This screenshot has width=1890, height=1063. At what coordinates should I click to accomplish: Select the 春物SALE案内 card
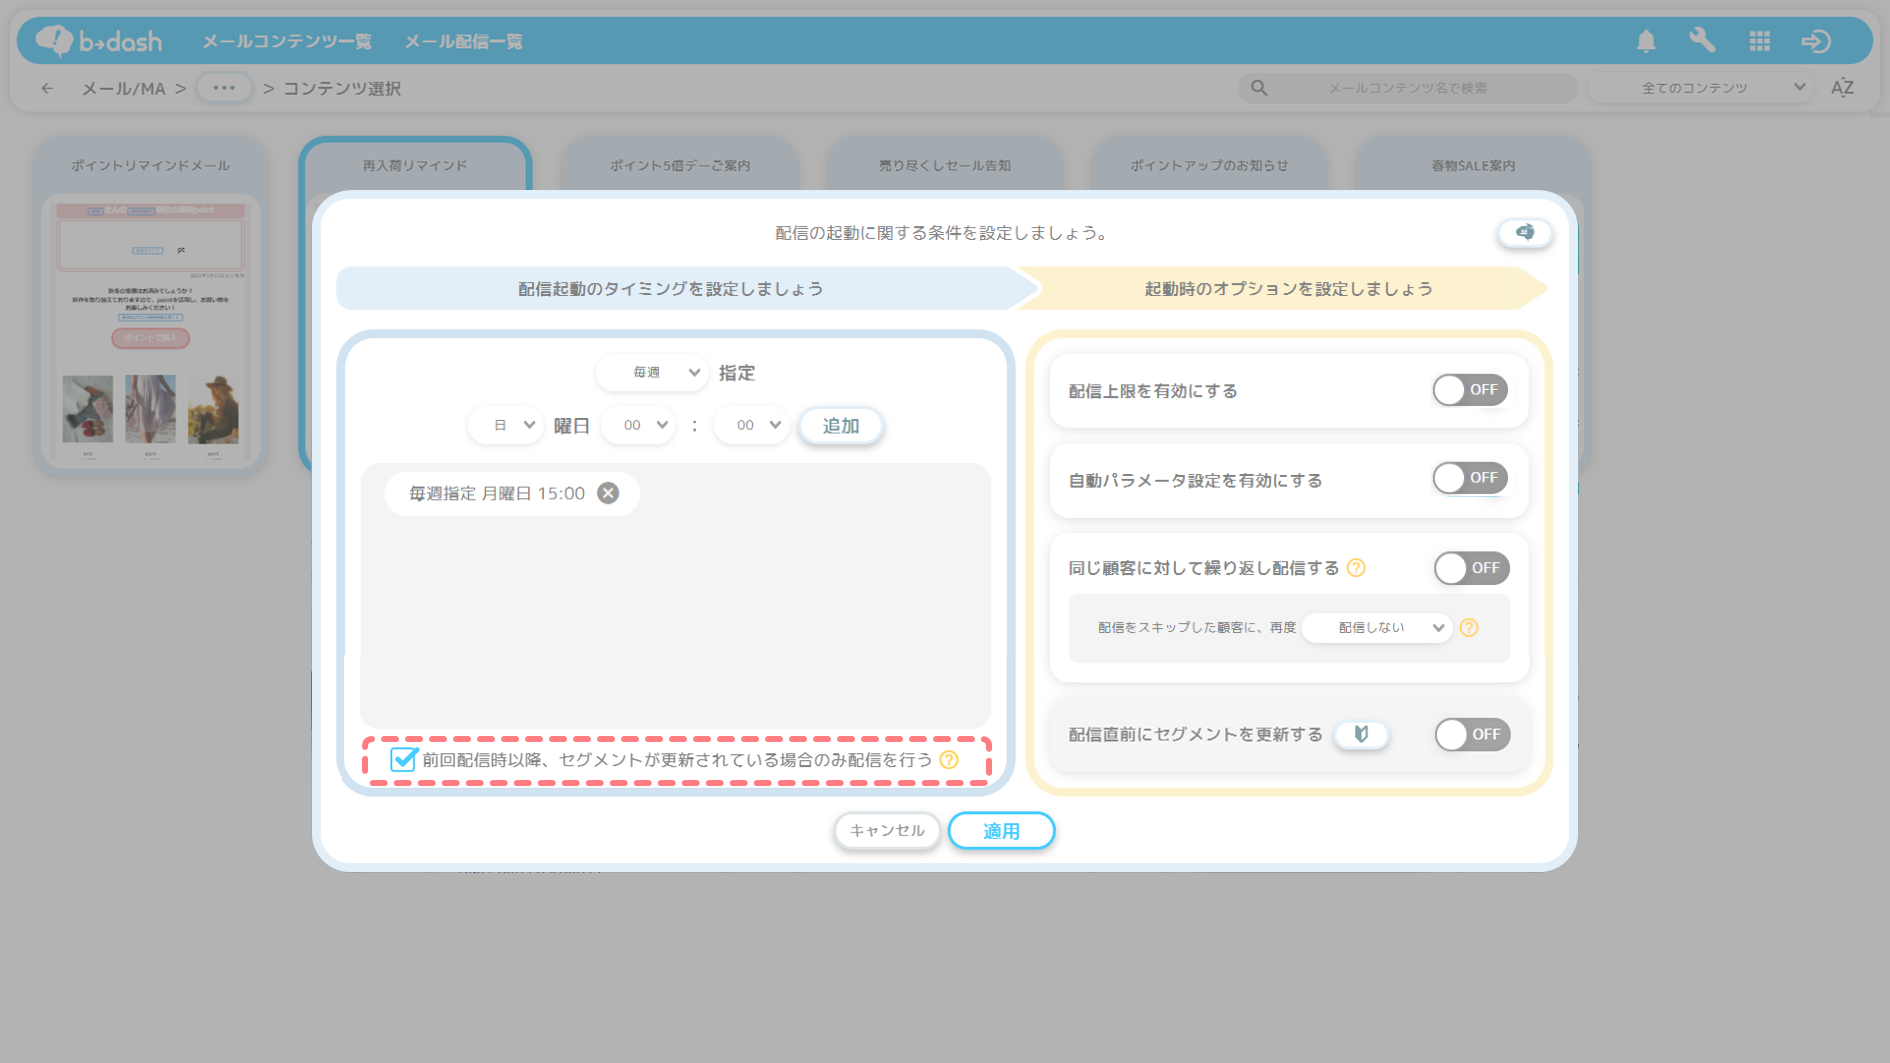[x=1473, y=165]
